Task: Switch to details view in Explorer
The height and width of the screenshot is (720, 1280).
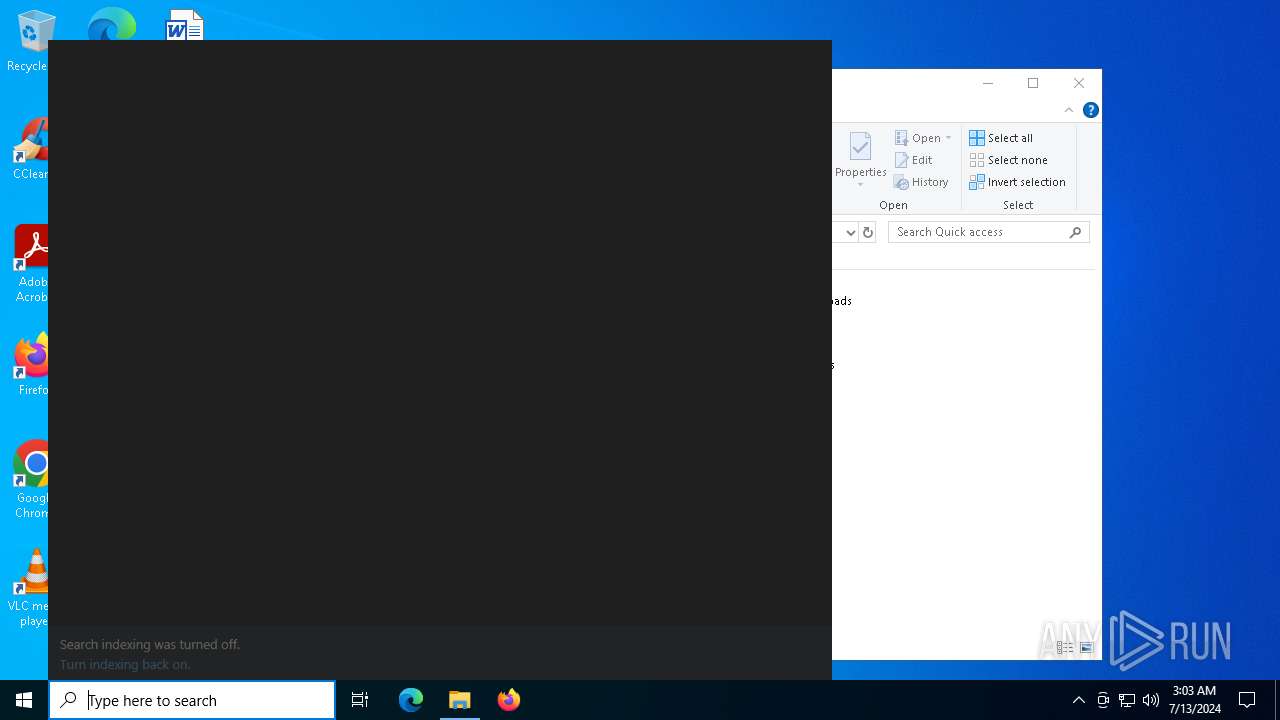Action: click(1065, 648)
